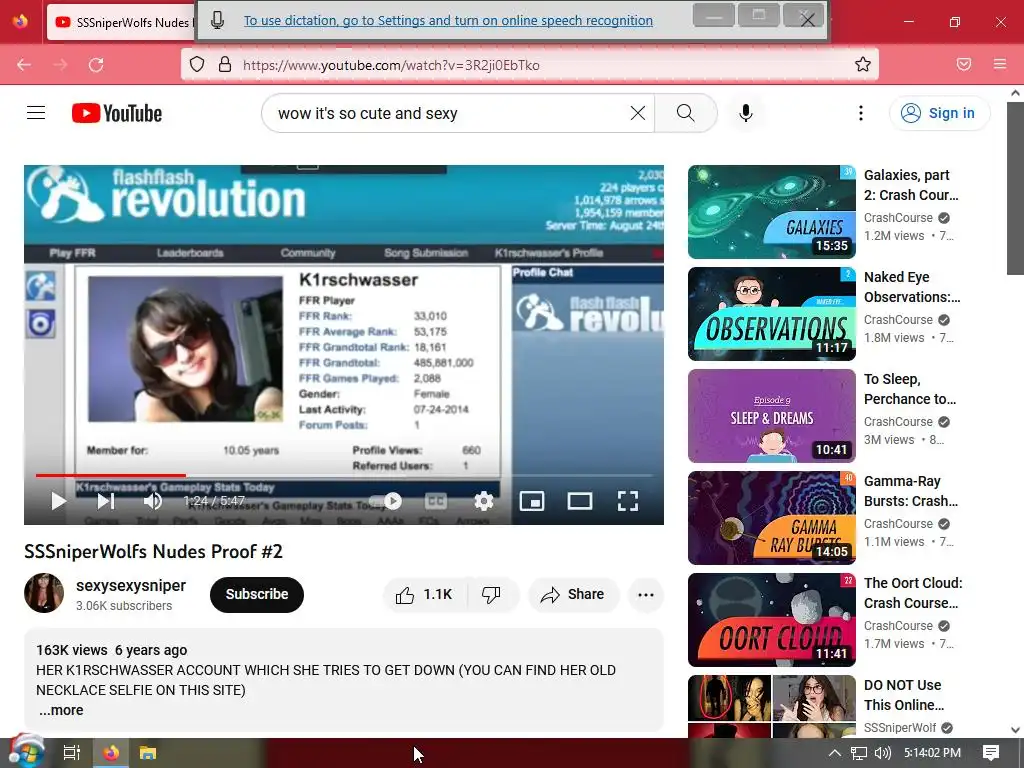
Task: Run search with the magnifier button
Action: pos(686,113)
